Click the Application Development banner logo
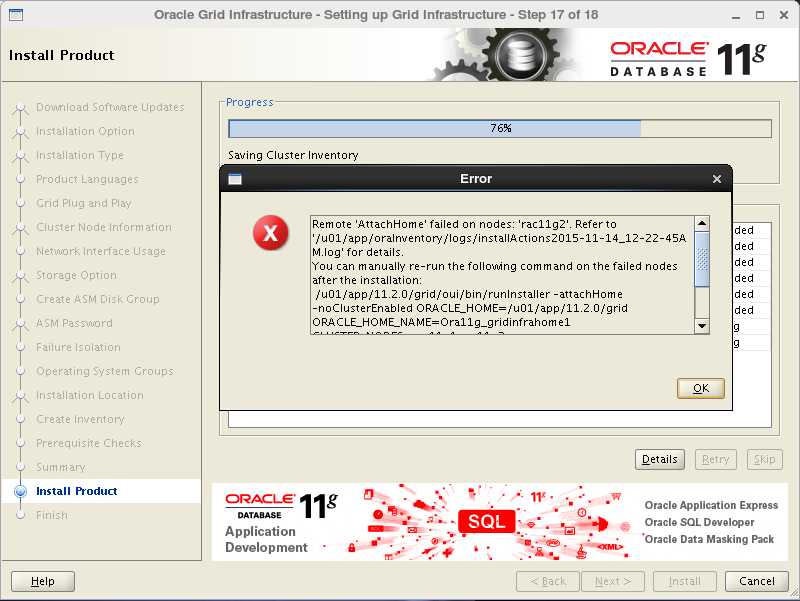The width and height of the screenshot is (800, 601). coord(281,523)
